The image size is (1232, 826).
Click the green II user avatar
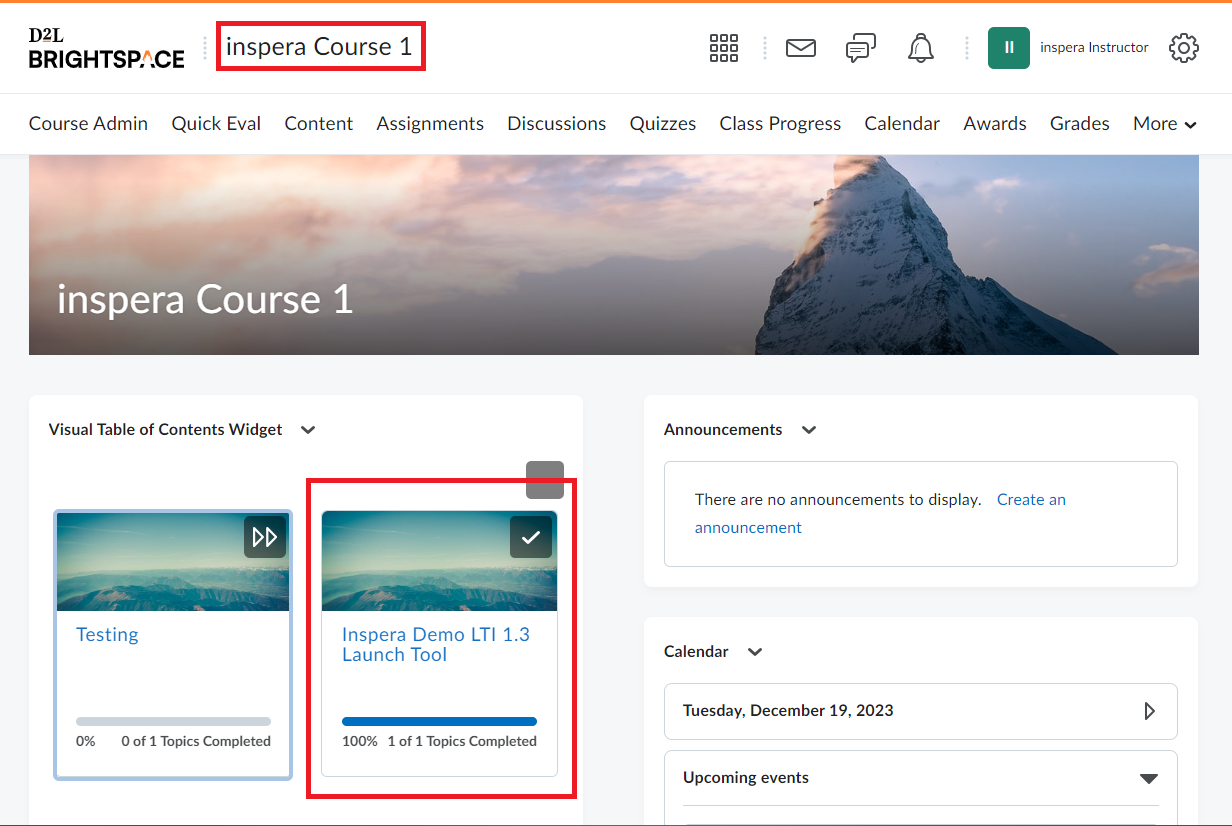coord(1009,48)
